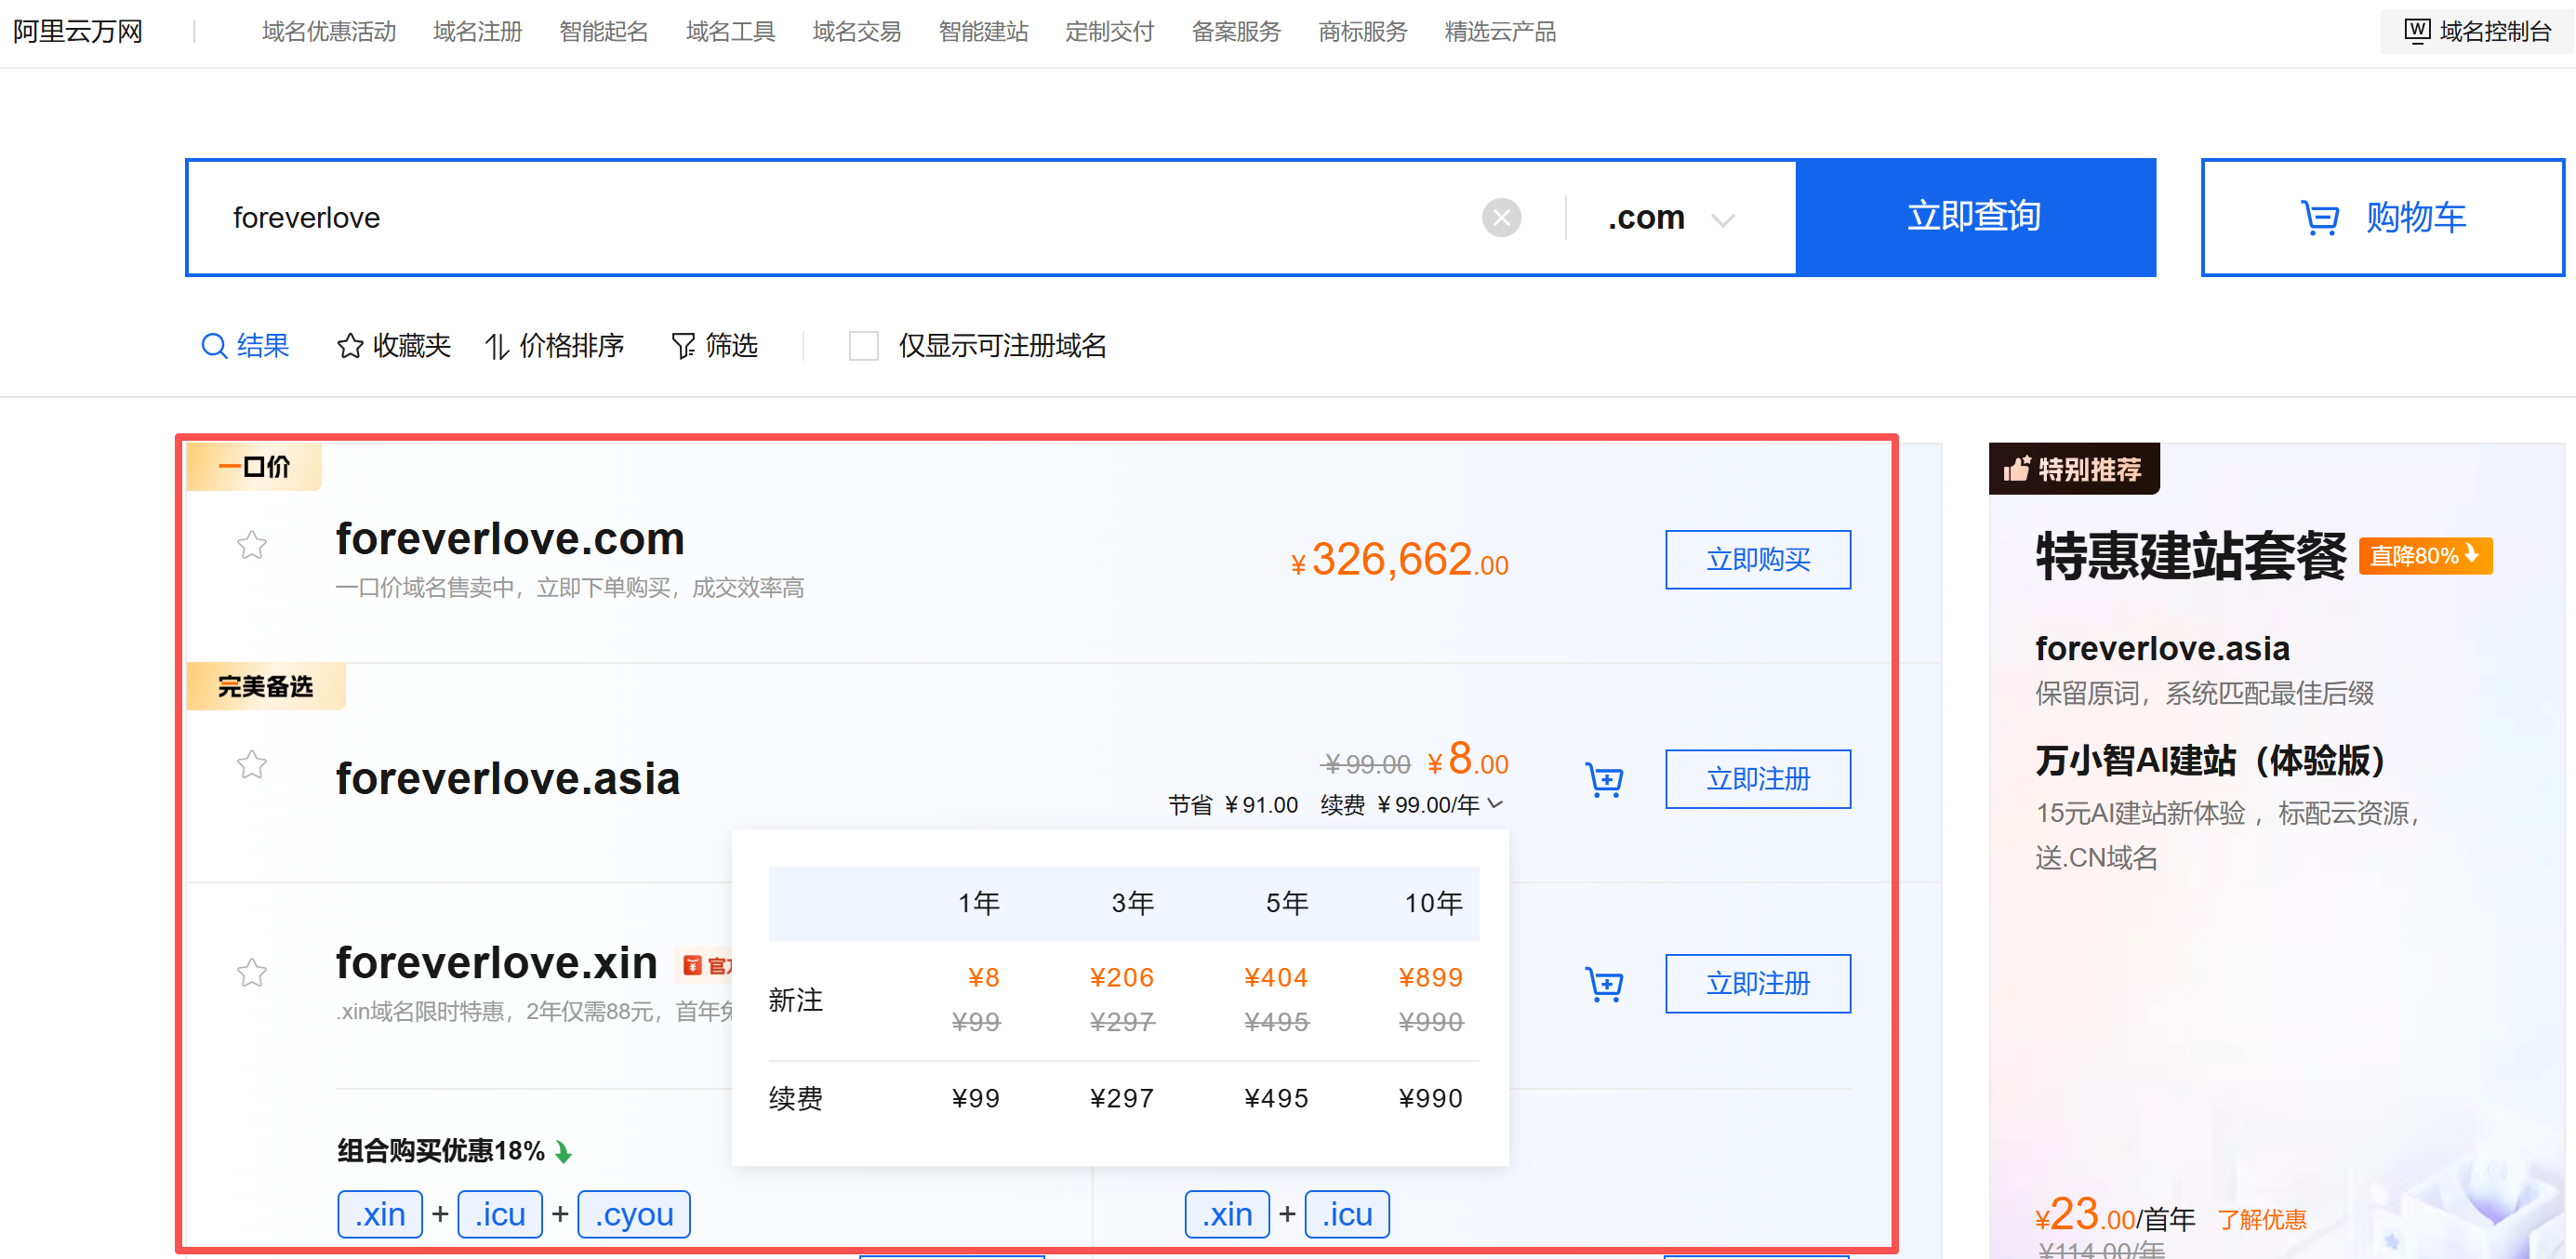Click 立即购买 for foreverlove.com
2576x1259 pixels.
[x=1757, y=560]
